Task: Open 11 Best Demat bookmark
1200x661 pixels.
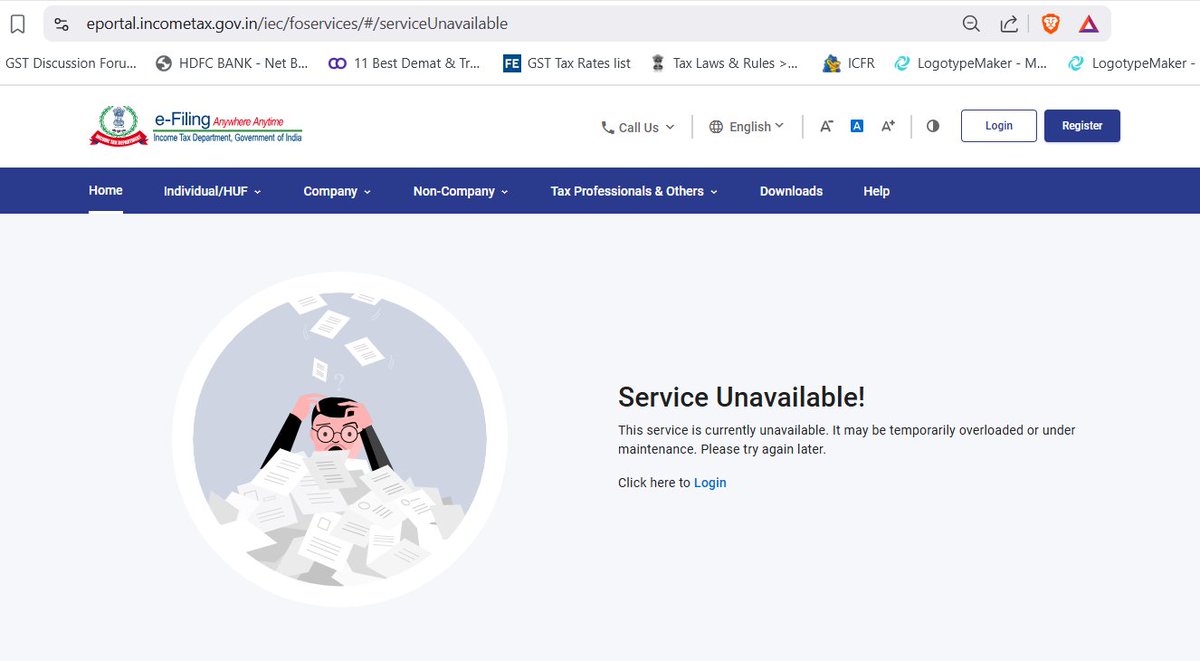Action: tap(404, 63)
